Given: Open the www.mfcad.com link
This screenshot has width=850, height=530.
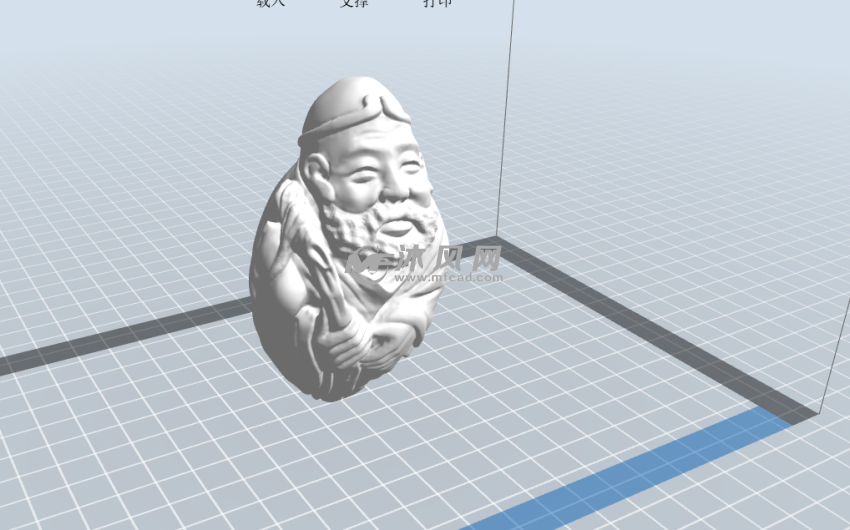Looking at the screenshot, I should coord(452,277).
